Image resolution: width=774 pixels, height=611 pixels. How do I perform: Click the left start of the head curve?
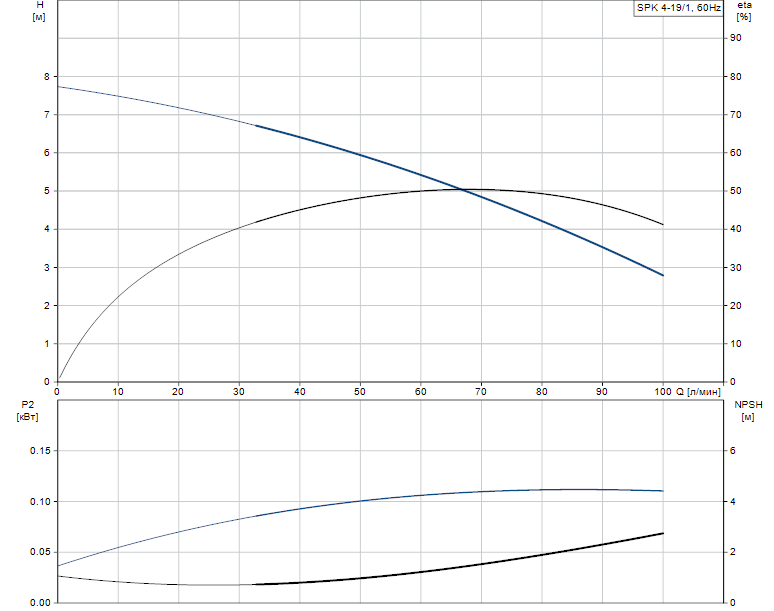[58, 87]
